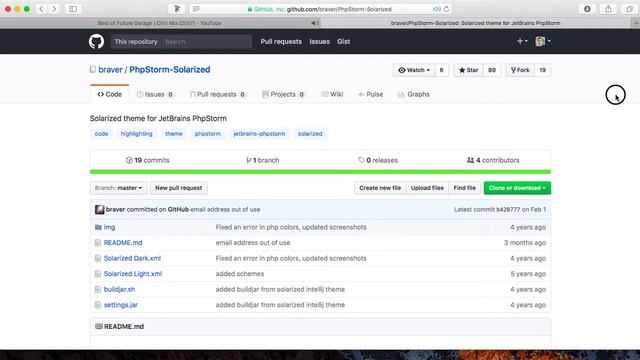
Task: View the 89 stargazers count
Action: 492,70
